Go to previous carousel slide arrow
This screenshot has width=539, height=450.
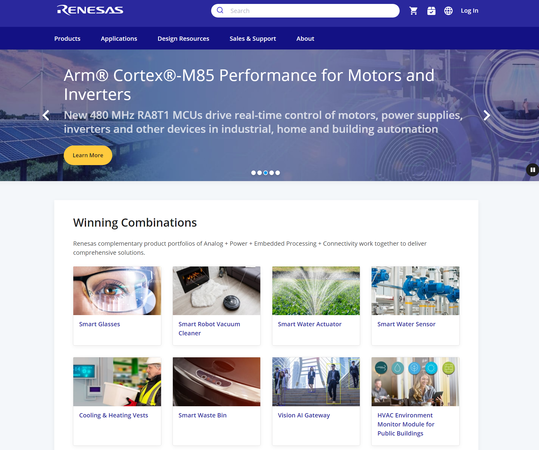click(x=46, y=115)
